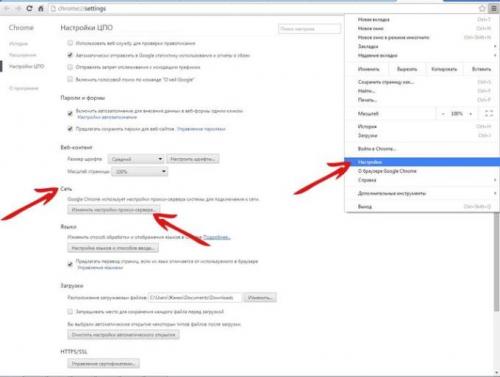The width and height of the screenshot is (500, 377).
Task: Uncheck the autofill web forms checkbox
Action: coord(70,114)
